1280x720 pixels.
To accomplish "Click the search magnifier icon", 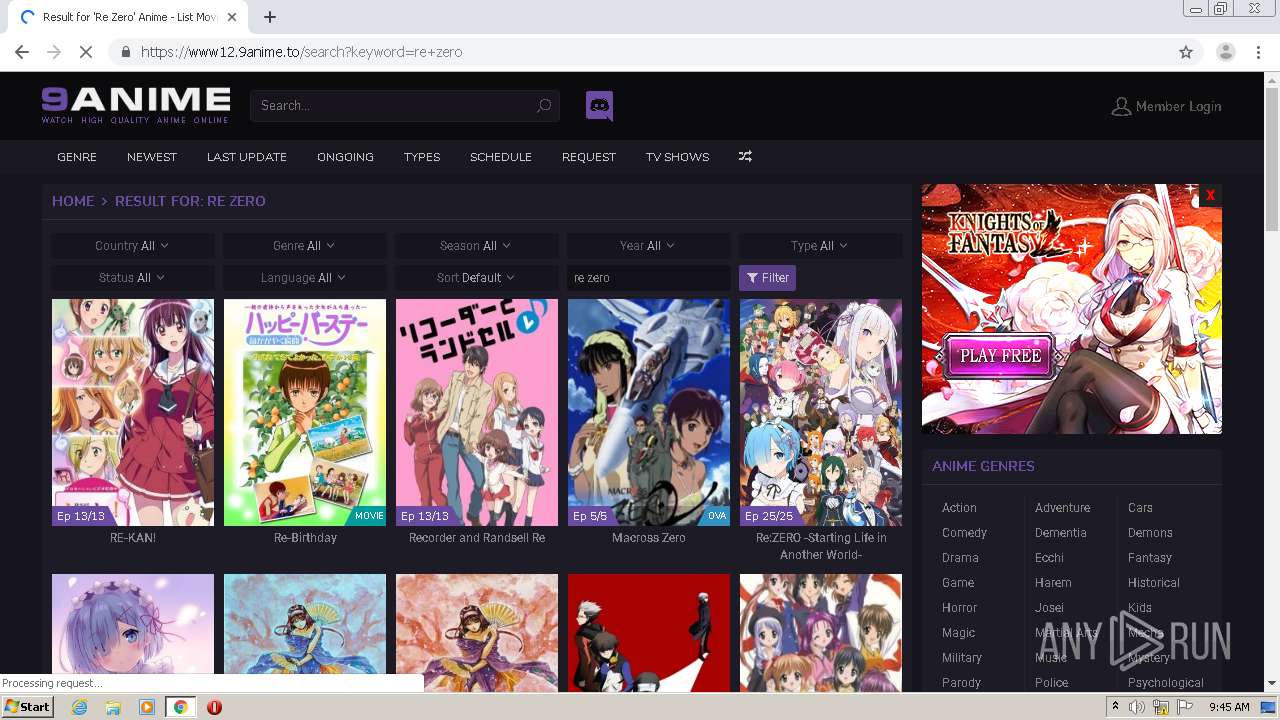I will point(544,106).
